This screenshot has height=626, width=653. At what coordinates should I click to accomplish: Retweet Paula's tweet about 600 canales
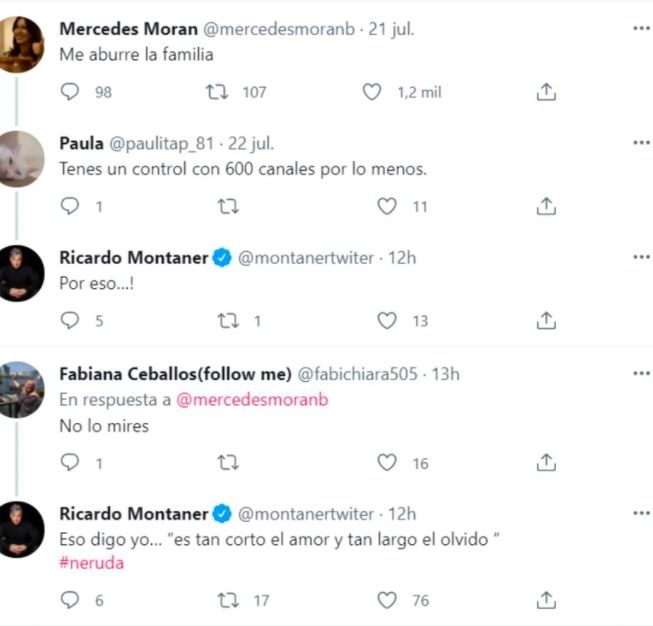(x=228, y=206)
